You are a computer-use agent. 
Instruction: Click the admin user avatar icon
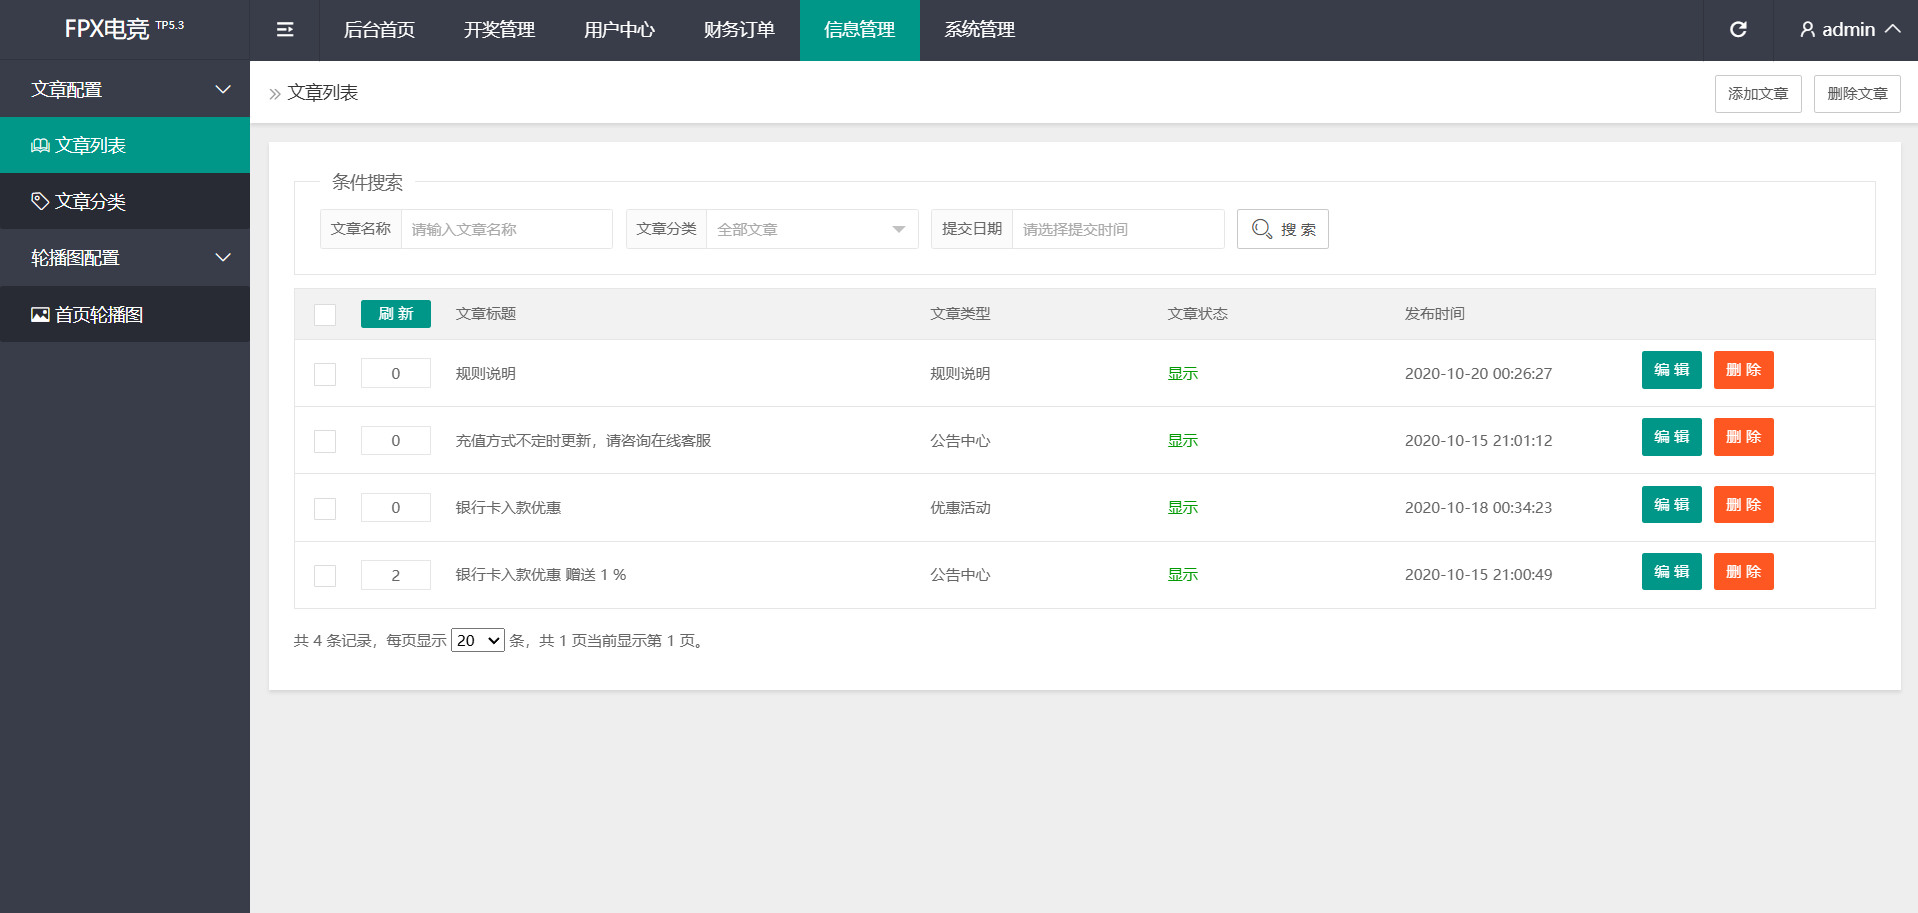click(1807, 30)
